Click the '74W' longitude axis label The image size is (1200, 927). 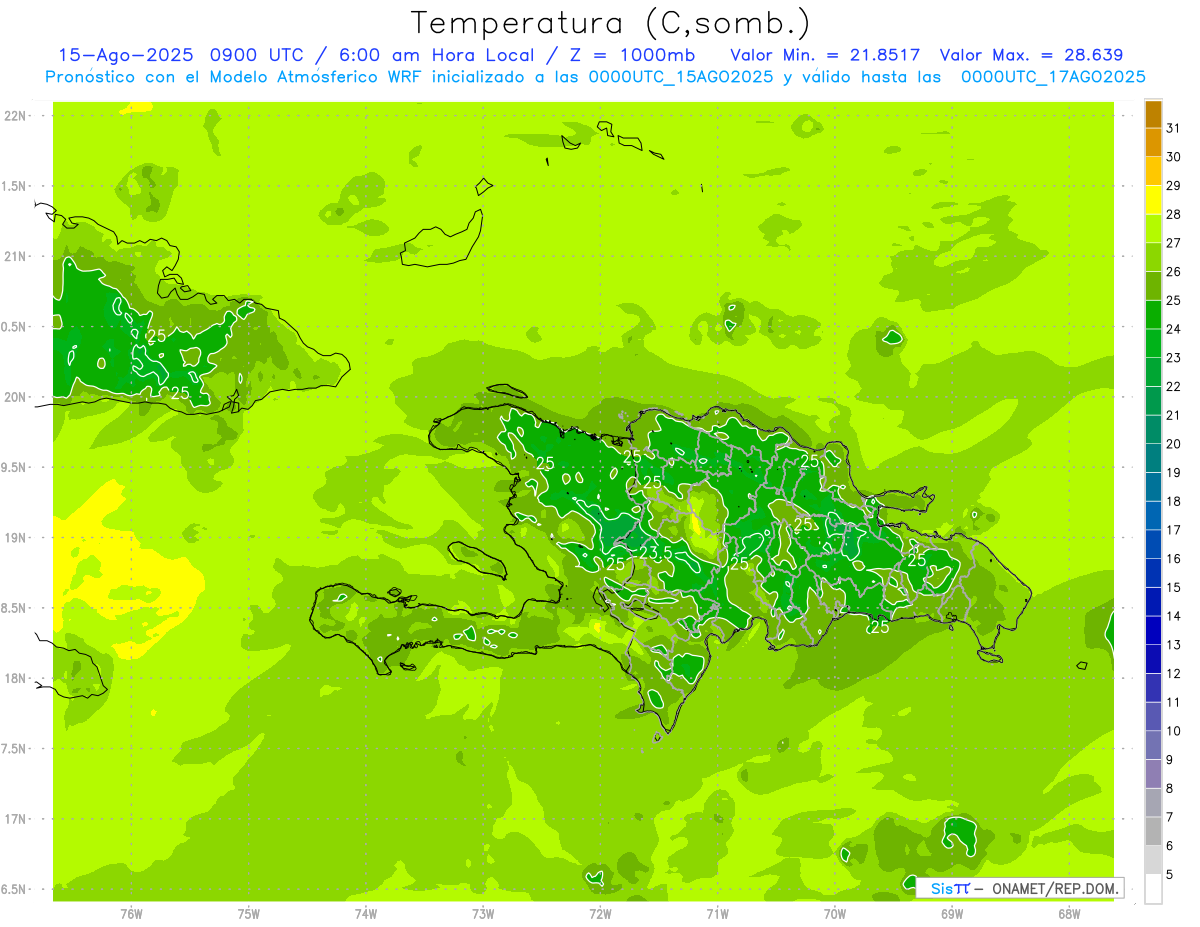(366, 913)
